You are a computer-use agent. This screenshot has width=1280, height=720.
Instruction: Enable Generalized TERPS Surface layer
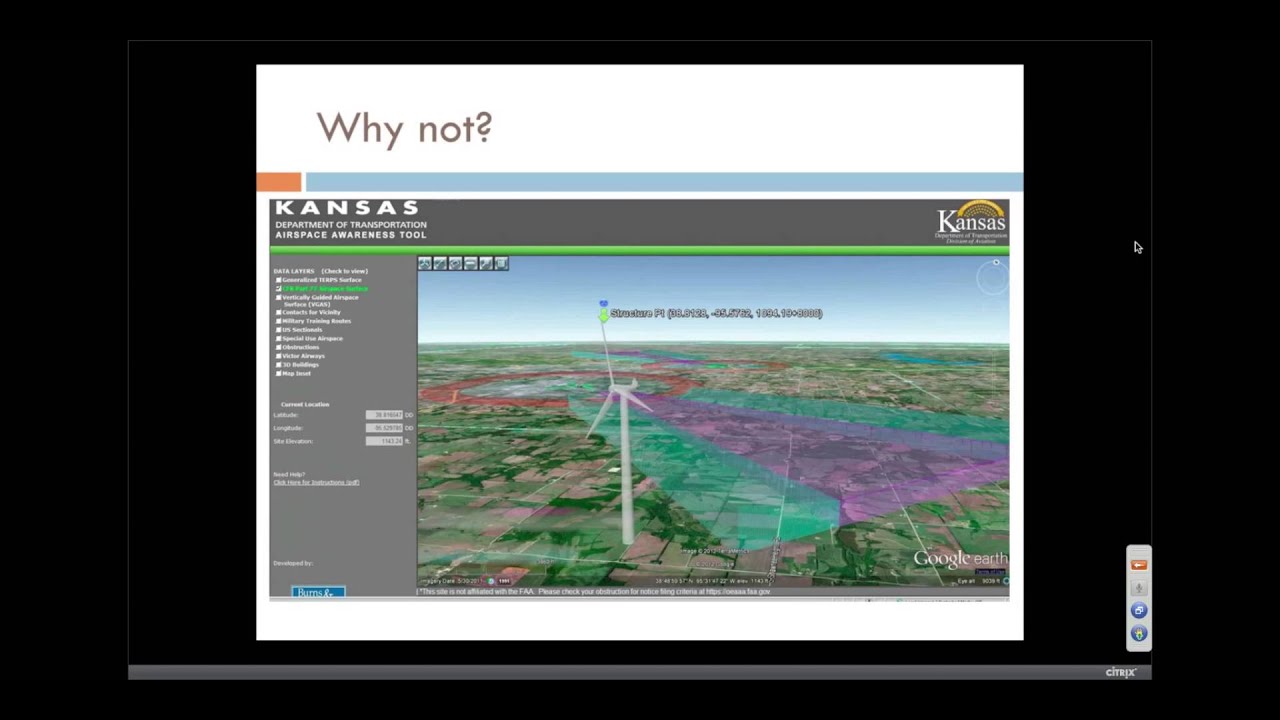(x=279, y=280)
